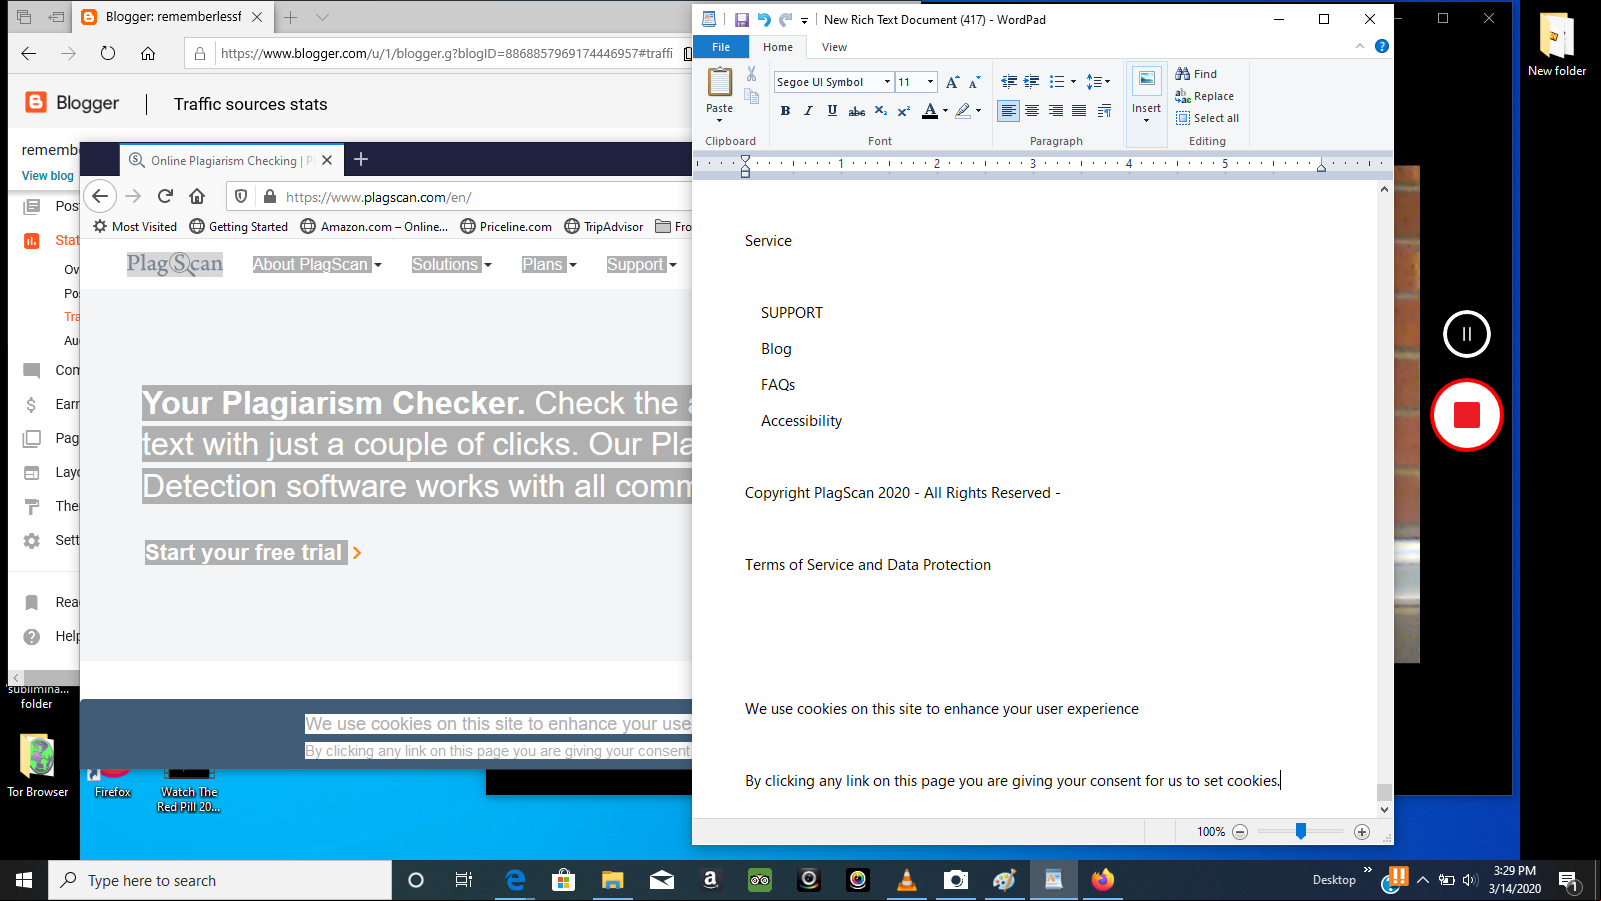Open Task View on the taskbar
The height and width of the screenshot is (901, 1601).
[464, 880]
